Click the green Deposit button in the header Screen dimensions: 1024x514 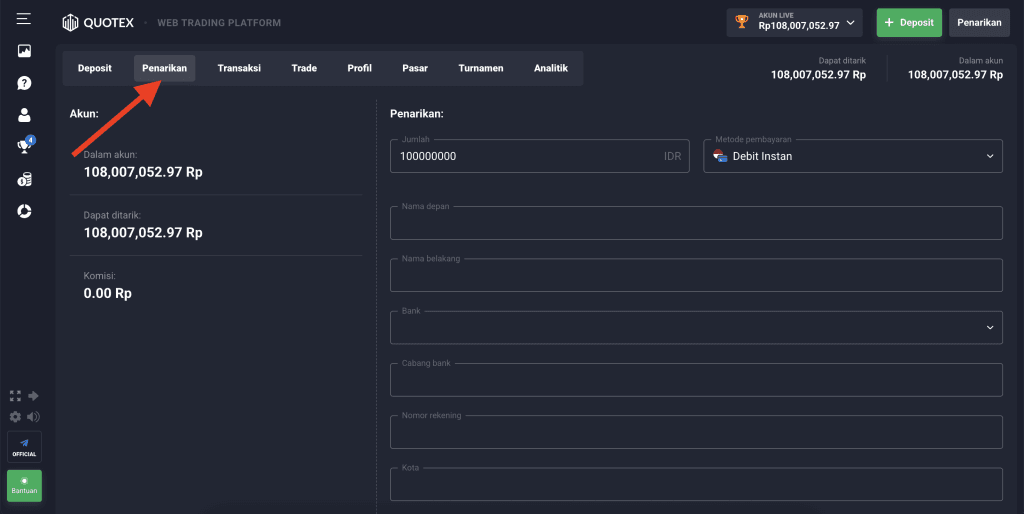[x=909, y=23]
